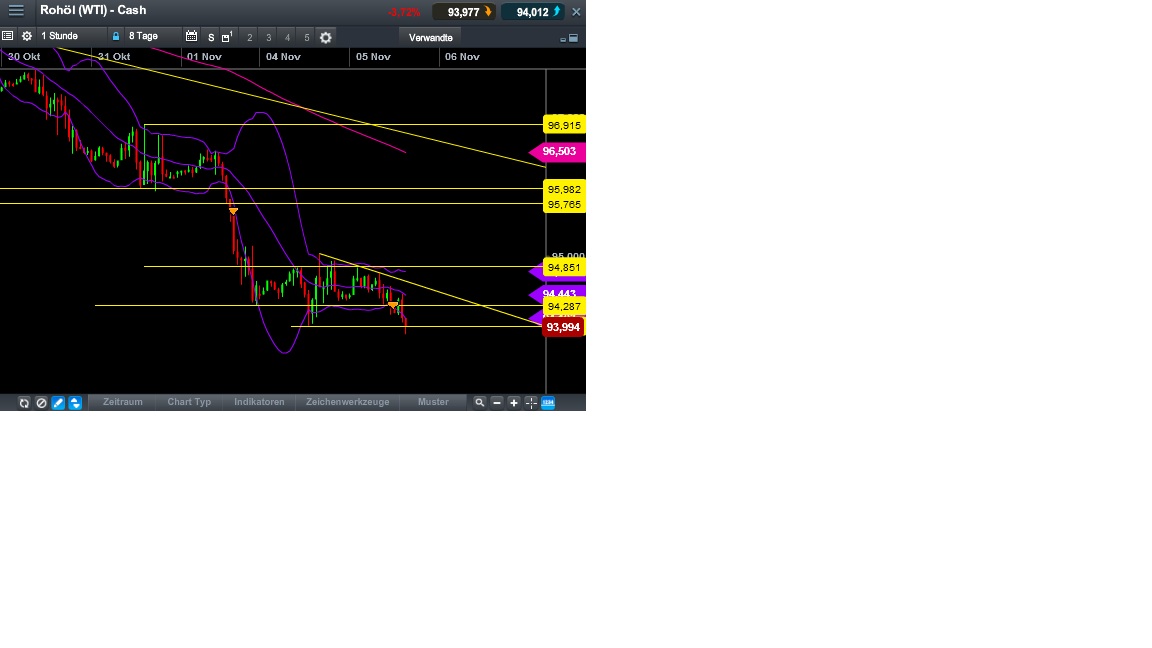Select saved chart layout 2
The height and width of the screenshot is (648, 1152).
coord(248,37)
